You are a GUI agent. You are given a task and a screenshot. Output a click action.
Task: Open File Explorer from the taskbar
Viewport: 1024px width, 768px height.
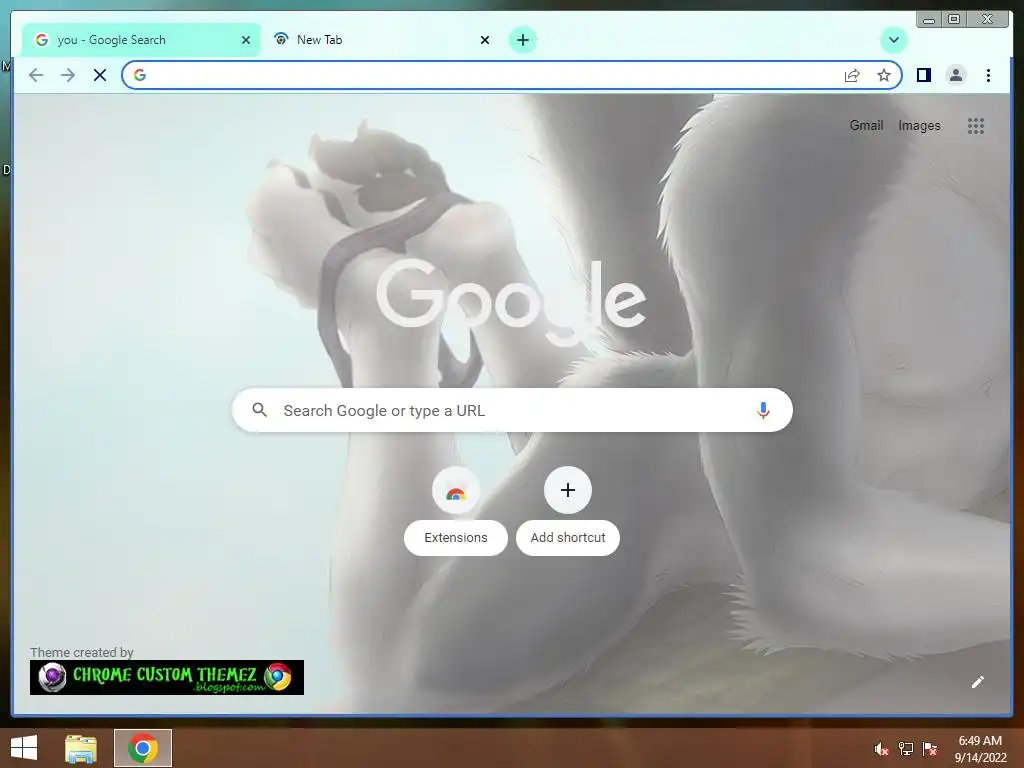81,748
